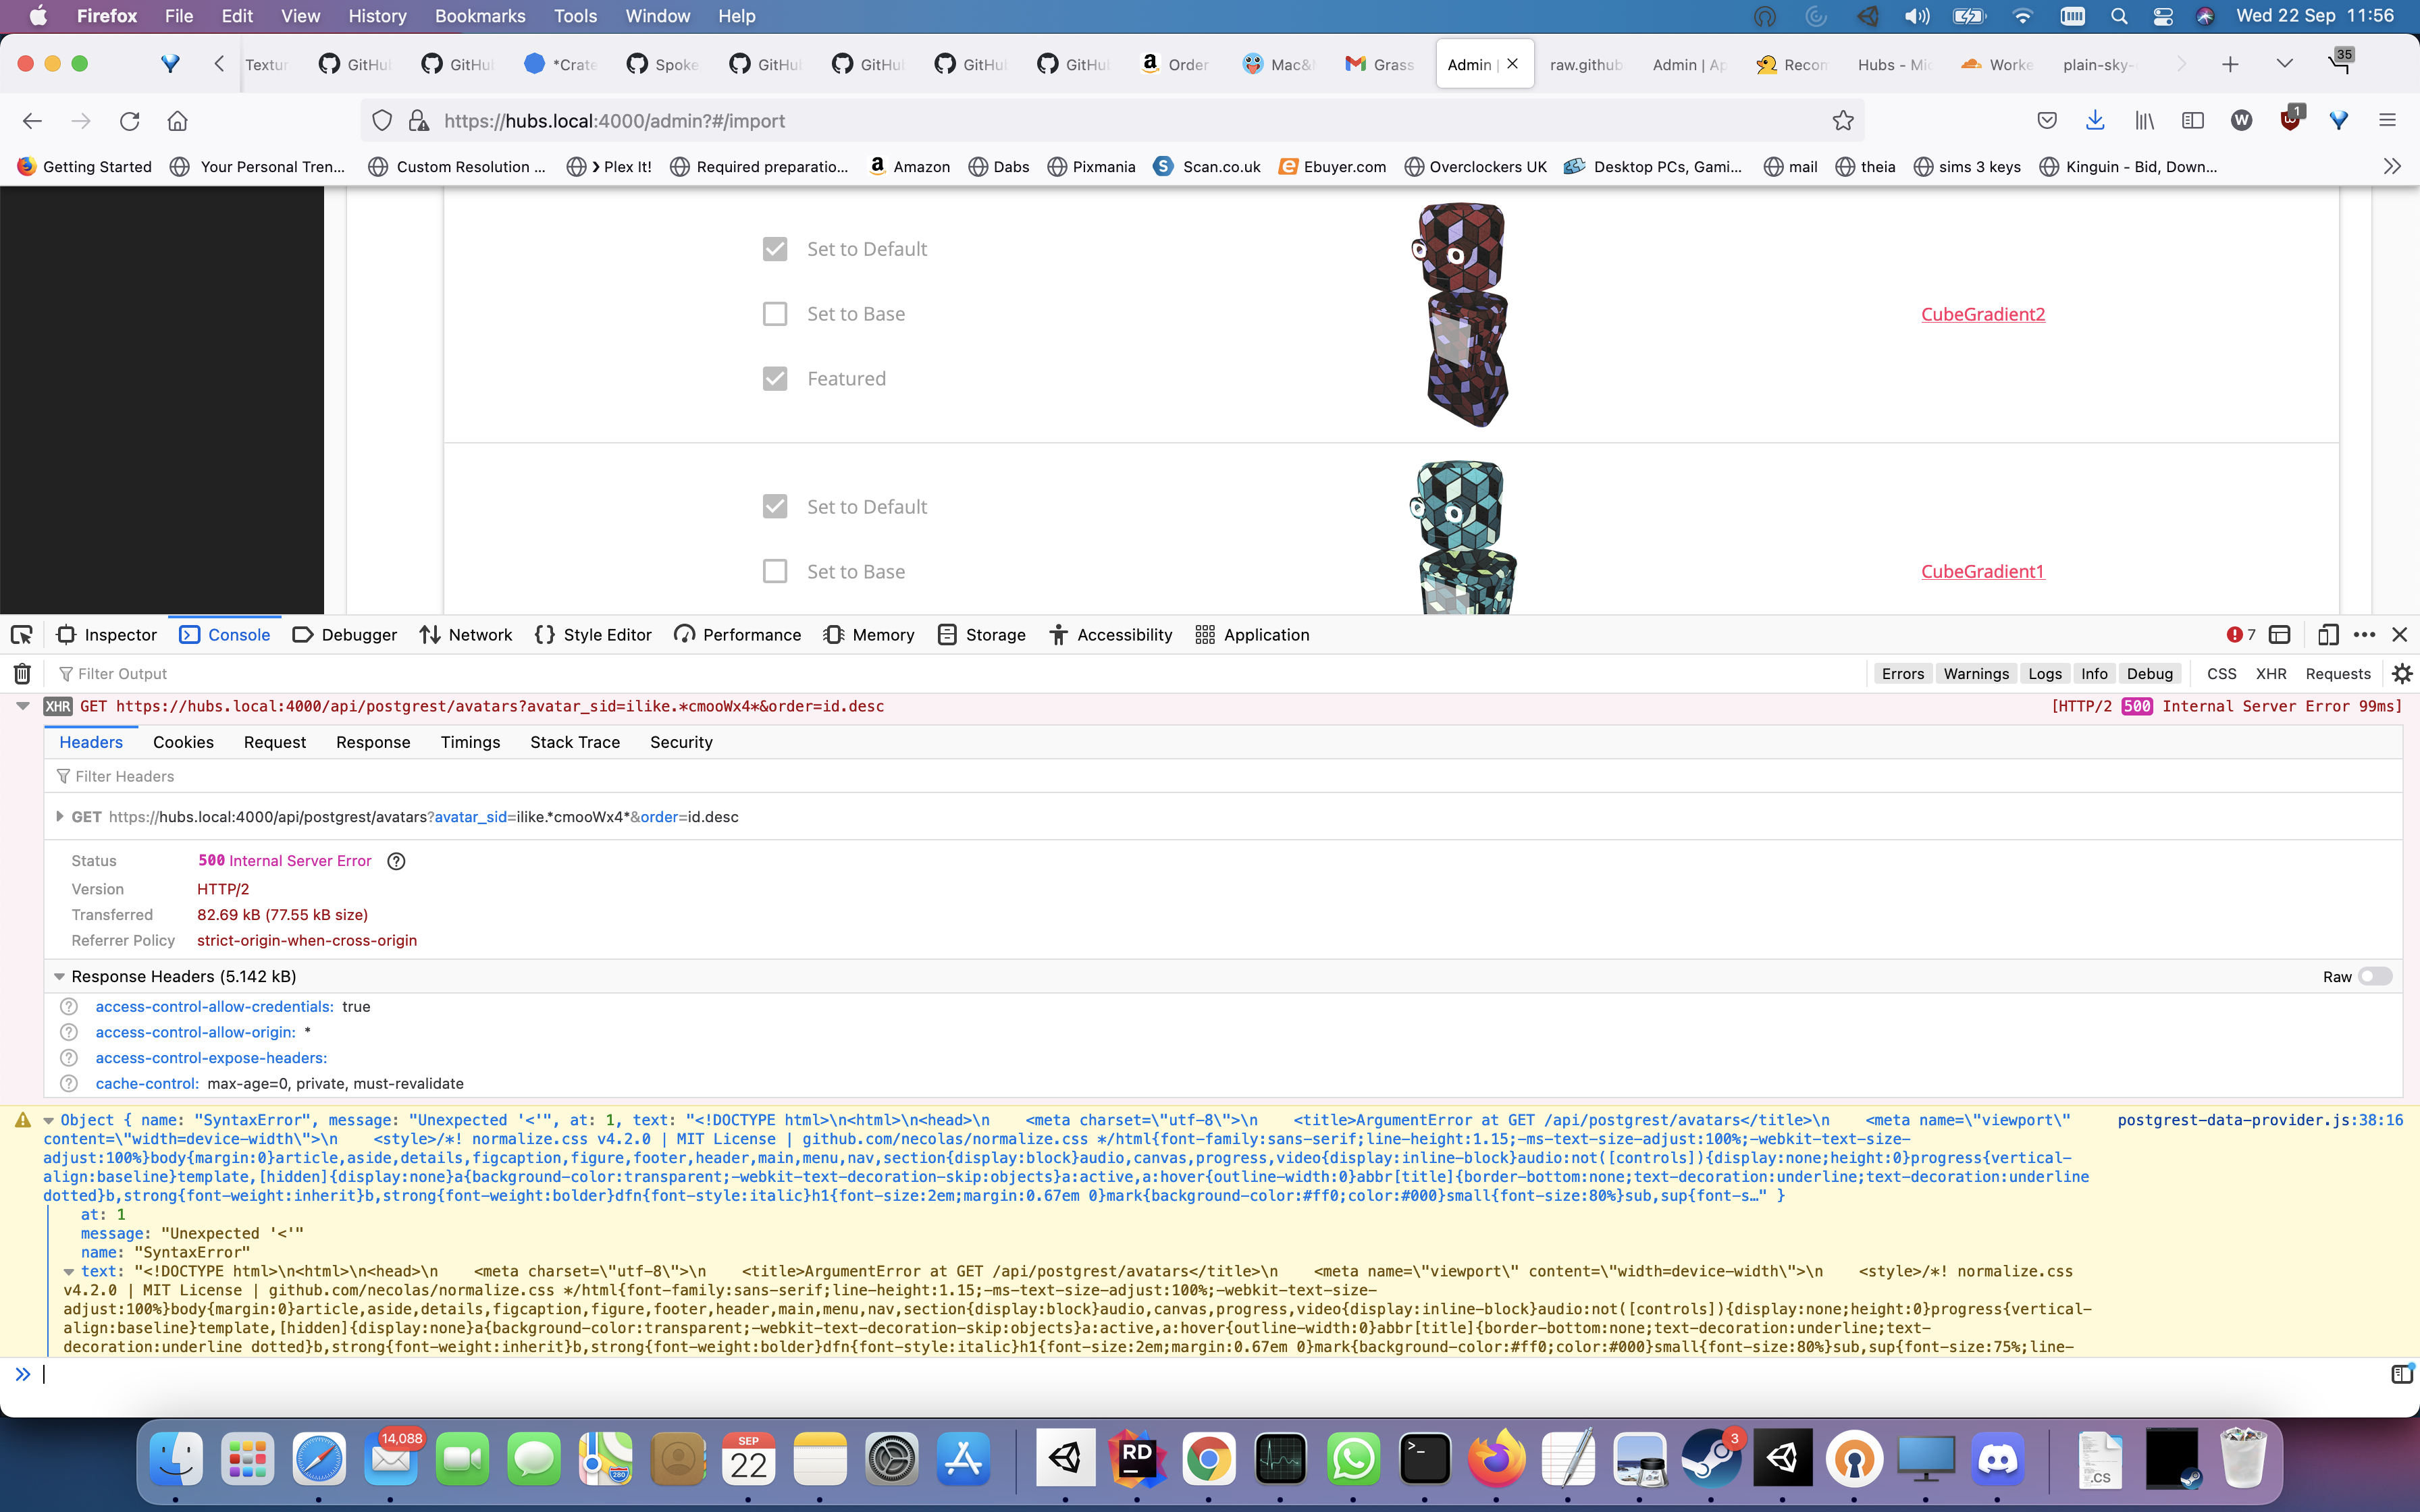Click the red error count badge
The height and width of the screenshot is (1512, 2420).
click(x=2241, y=635)
